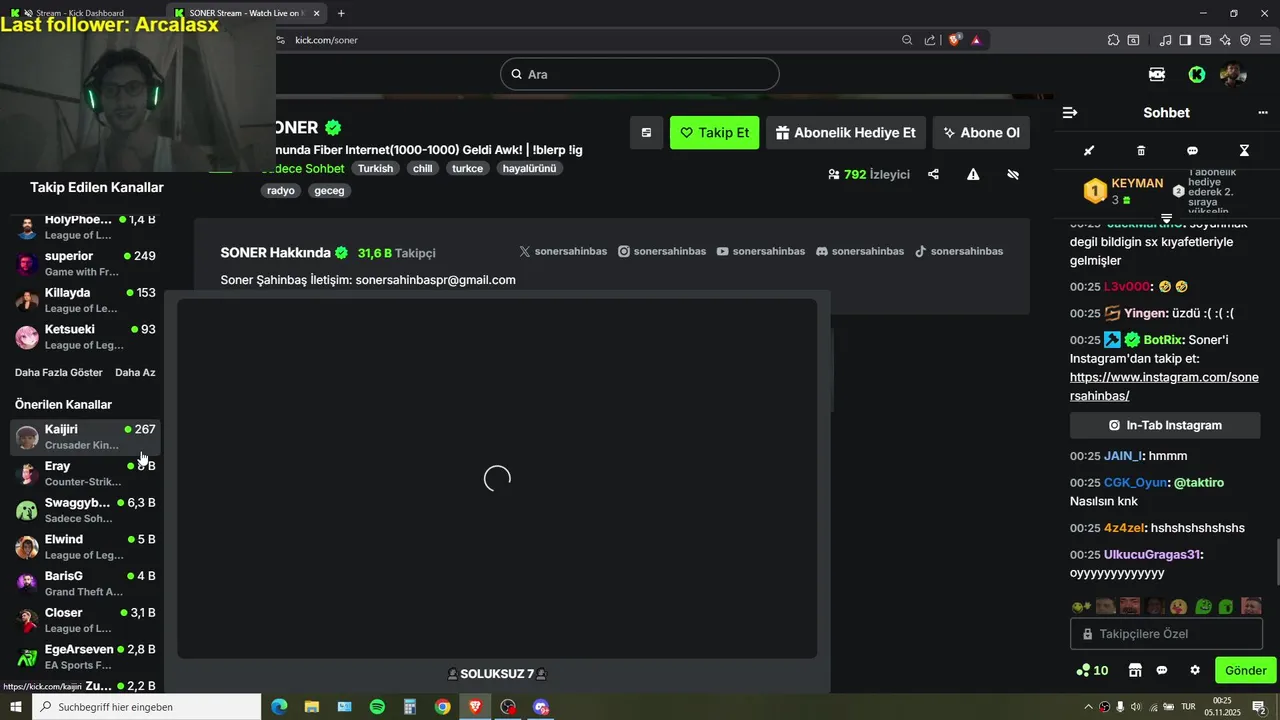
Task: Open the Elwind channel in sidebar
Action: tap(85, 547)
